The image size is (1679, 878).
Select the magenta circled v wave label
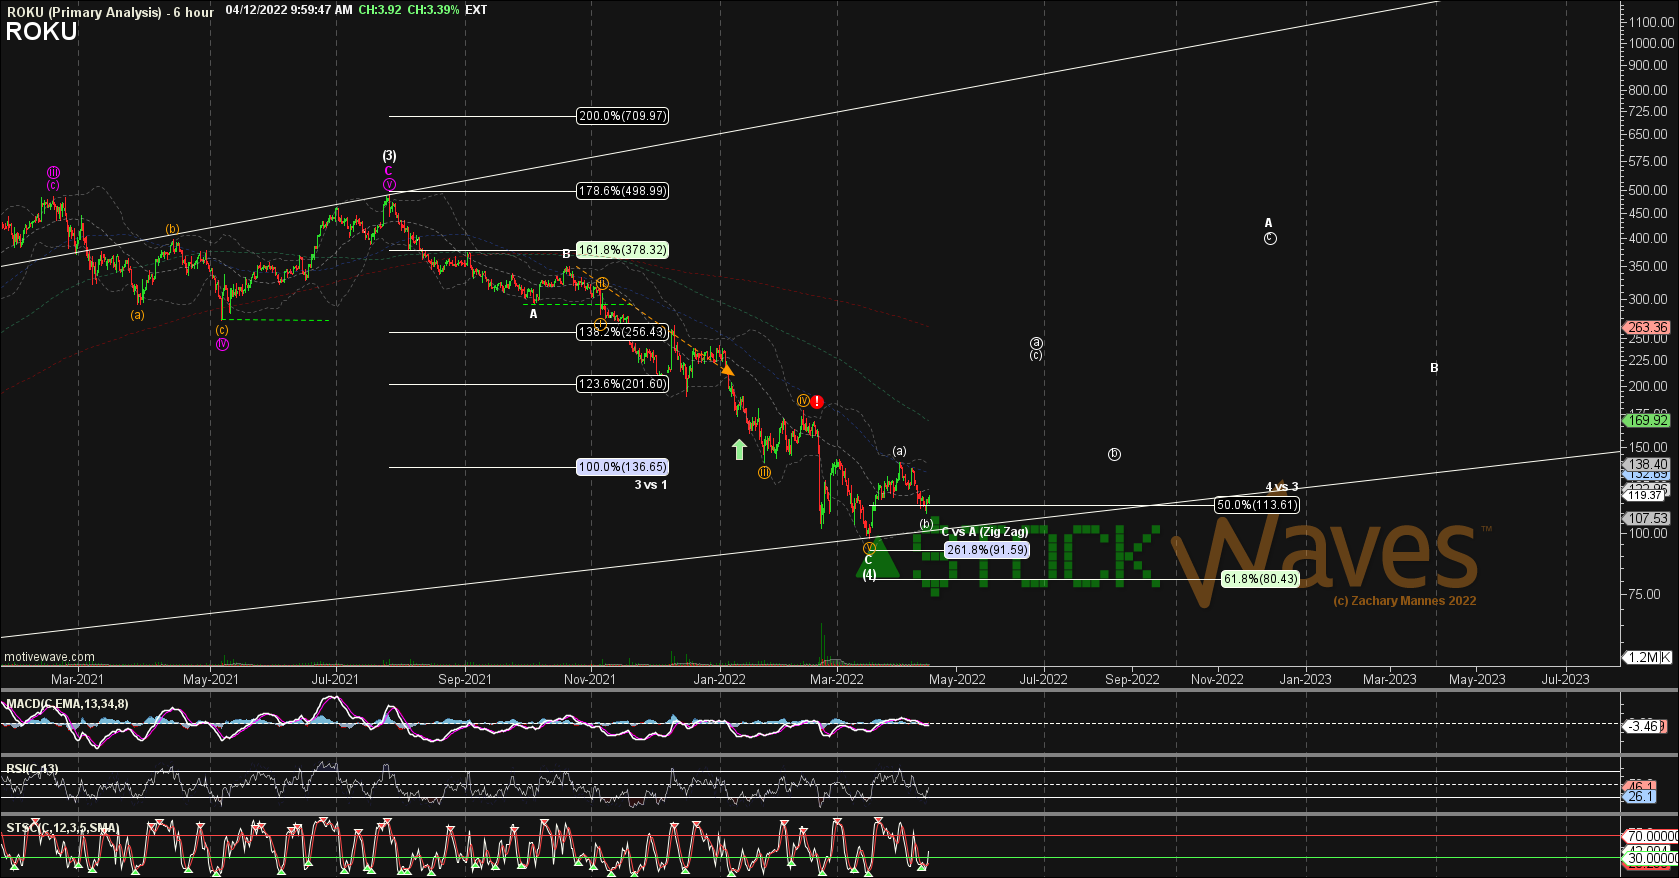point(389,185)
